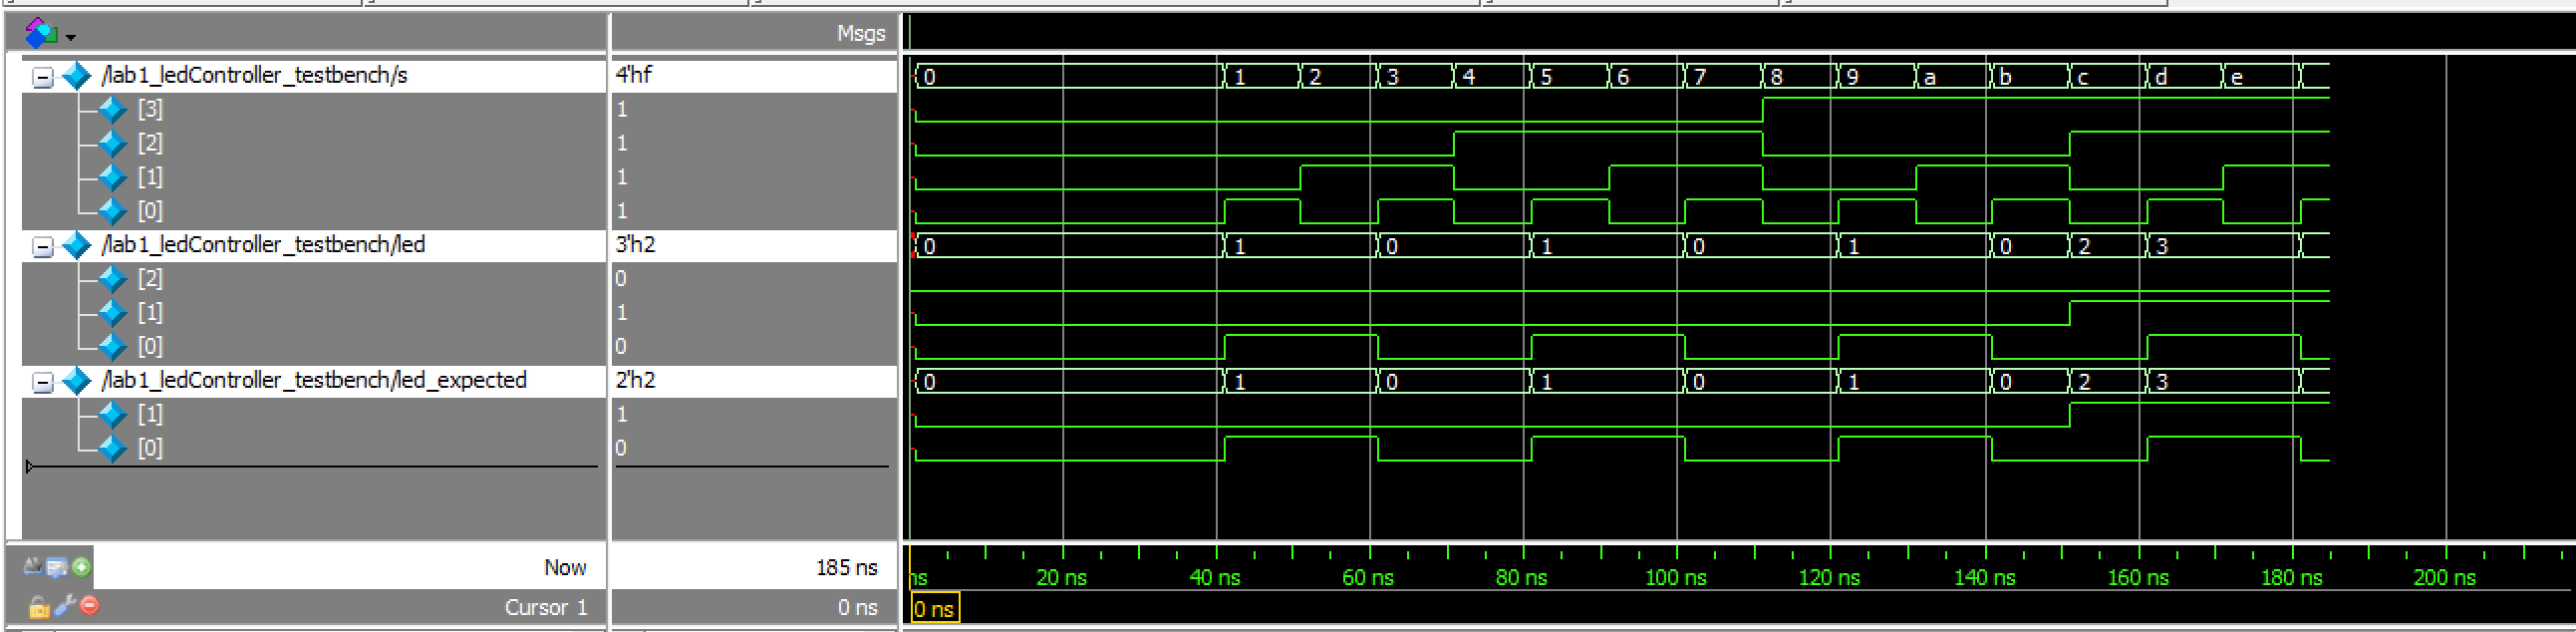
Task: Collapse the led_expected signal group
Action: [42, 382]
